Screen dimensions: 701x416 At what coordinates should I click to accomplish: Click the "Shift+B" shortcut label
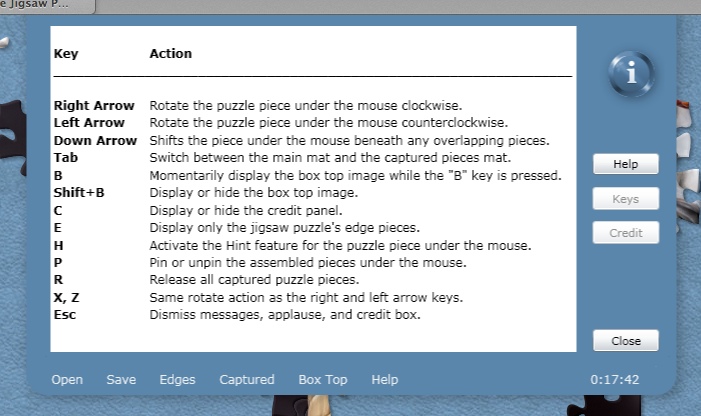79,193
